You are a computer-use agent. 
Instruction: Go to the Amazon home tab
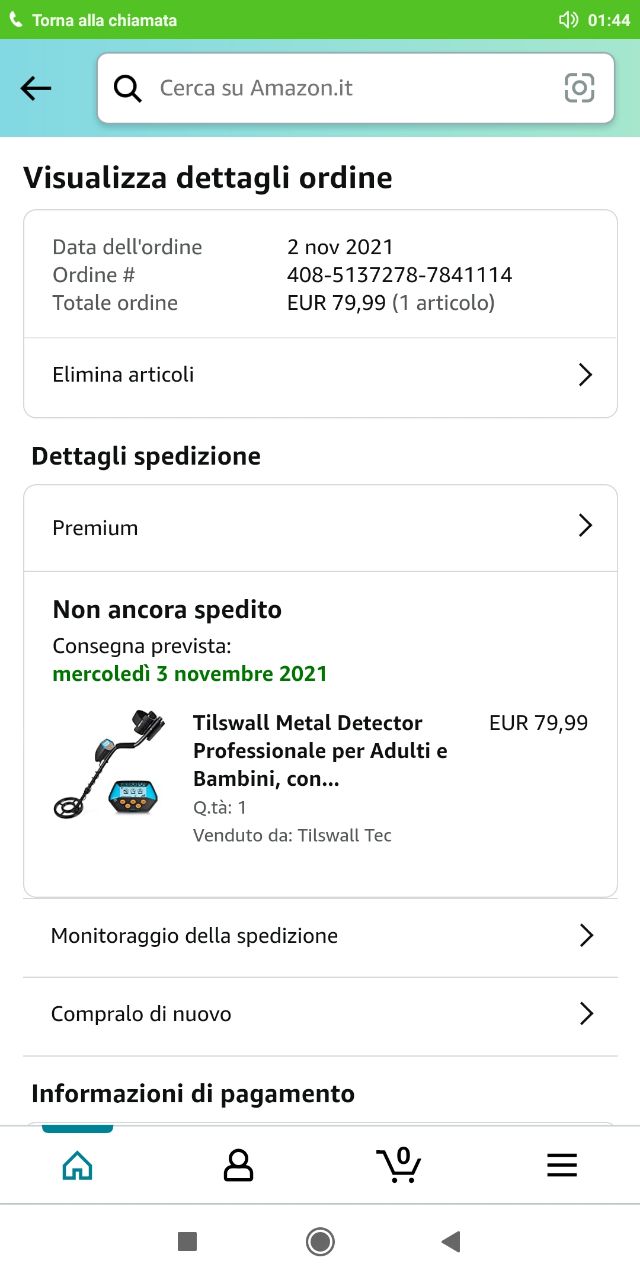click(77, 1165)
